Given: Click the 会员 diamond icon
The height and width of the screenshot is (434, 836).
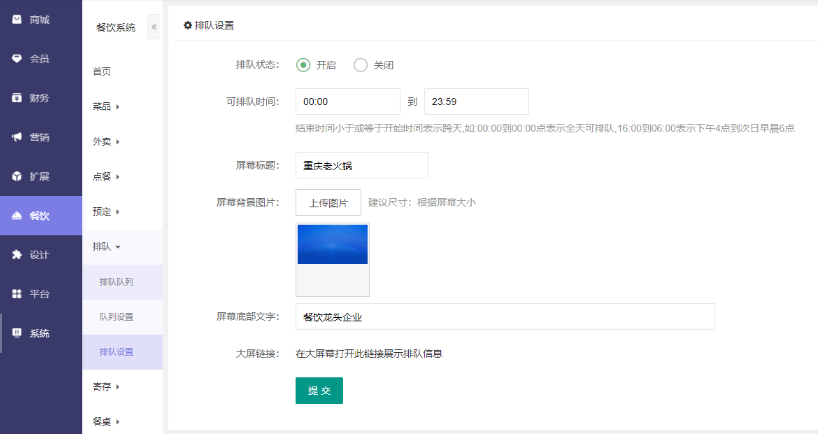Looking at the screenshot, I should 17,58.
